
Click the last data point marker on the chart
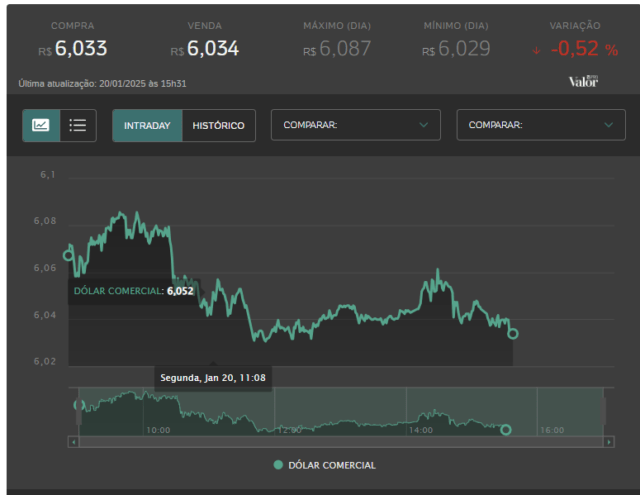513,334
